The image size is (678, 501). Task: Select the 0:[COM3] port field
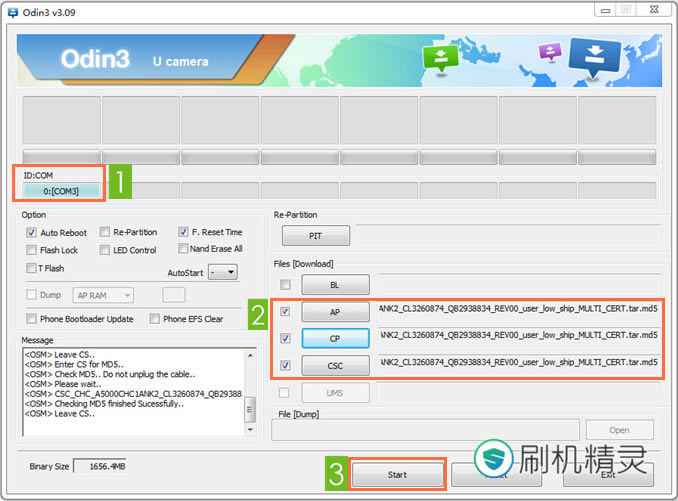coord(61,190)
